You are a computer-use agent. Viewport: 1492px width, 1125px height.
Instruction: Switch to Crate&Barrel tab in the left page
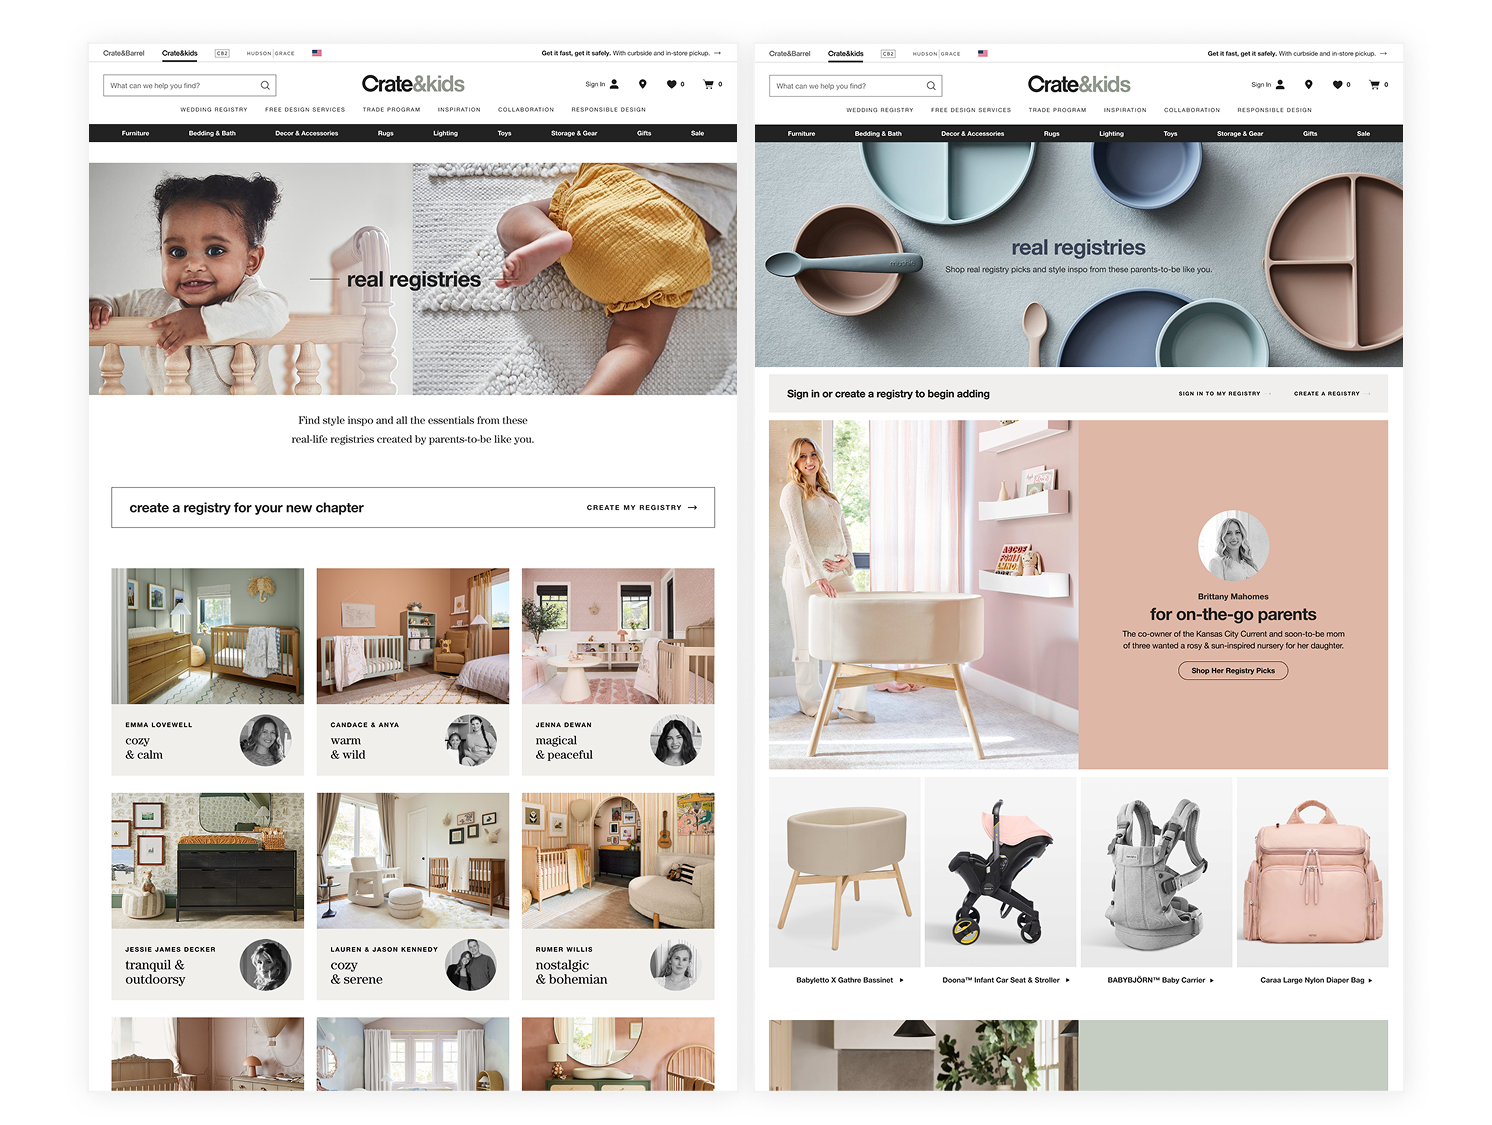click(x=124, y=53)
